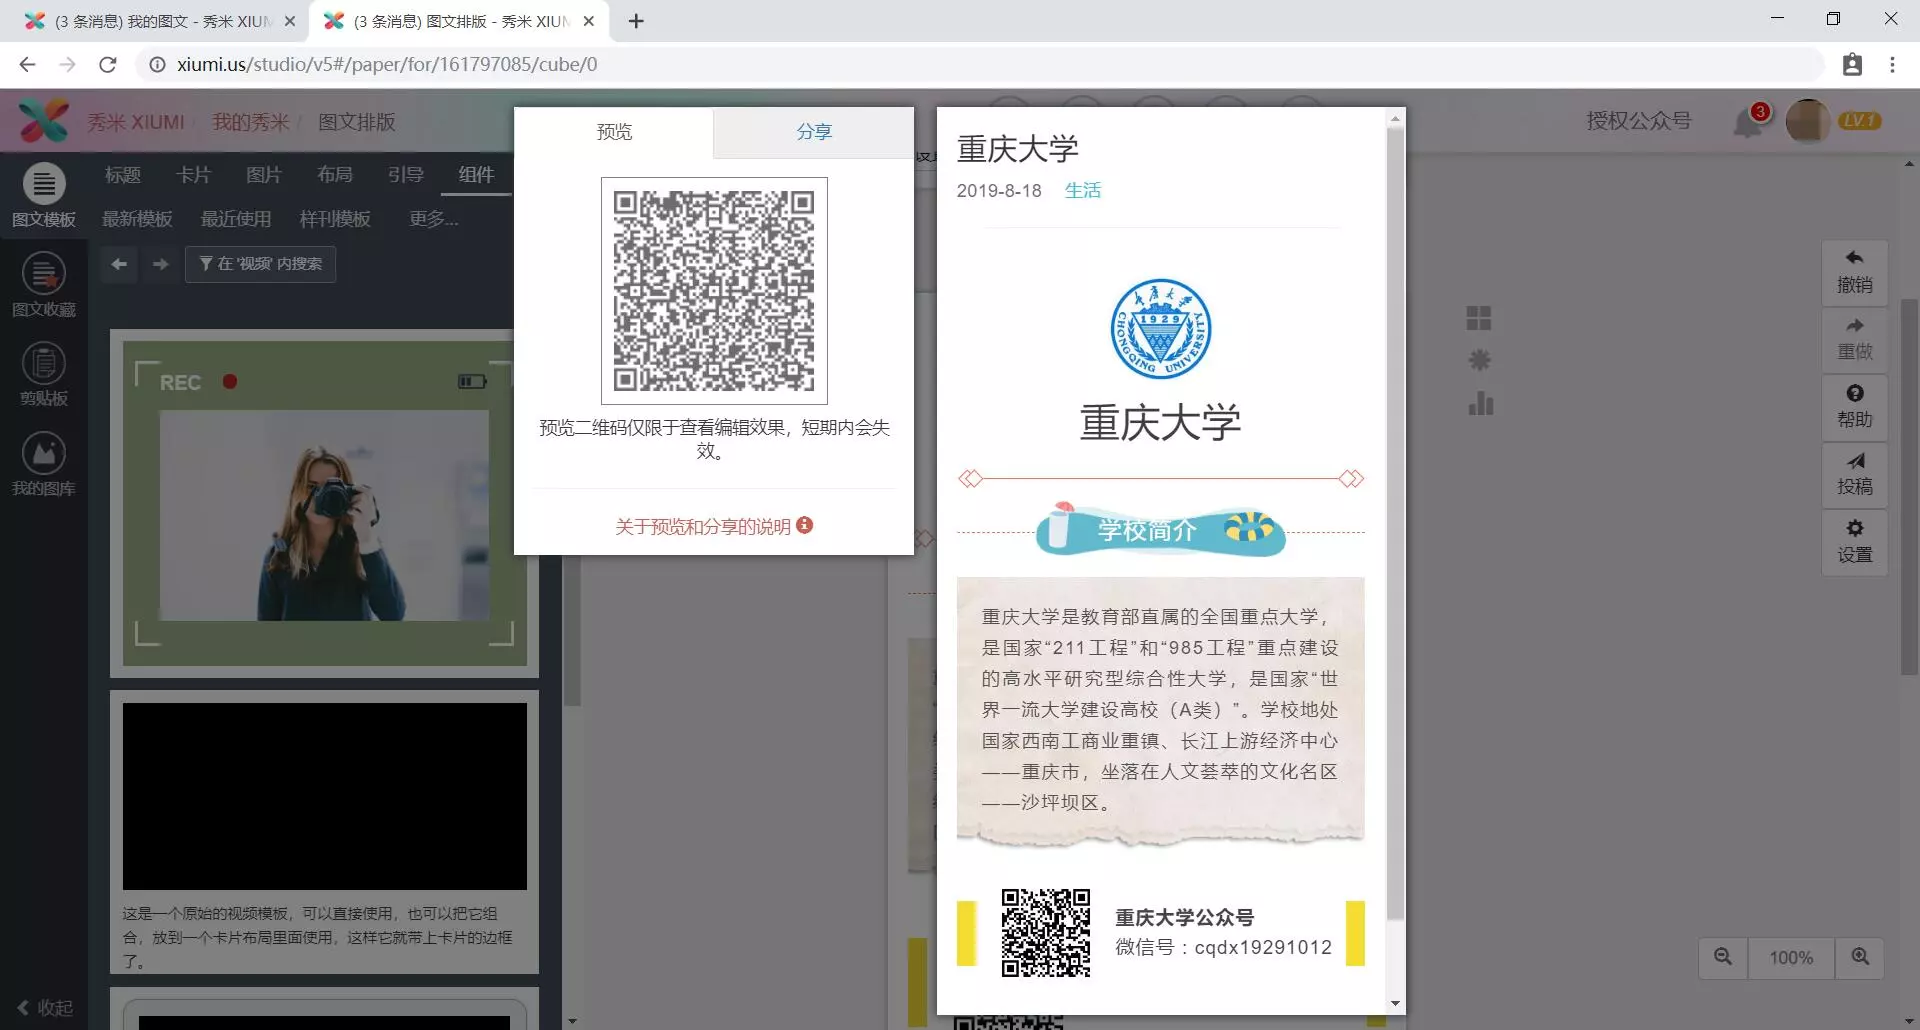
Task: Open the 图文模板 sidebar panel
Action: (x=44, y=196)
